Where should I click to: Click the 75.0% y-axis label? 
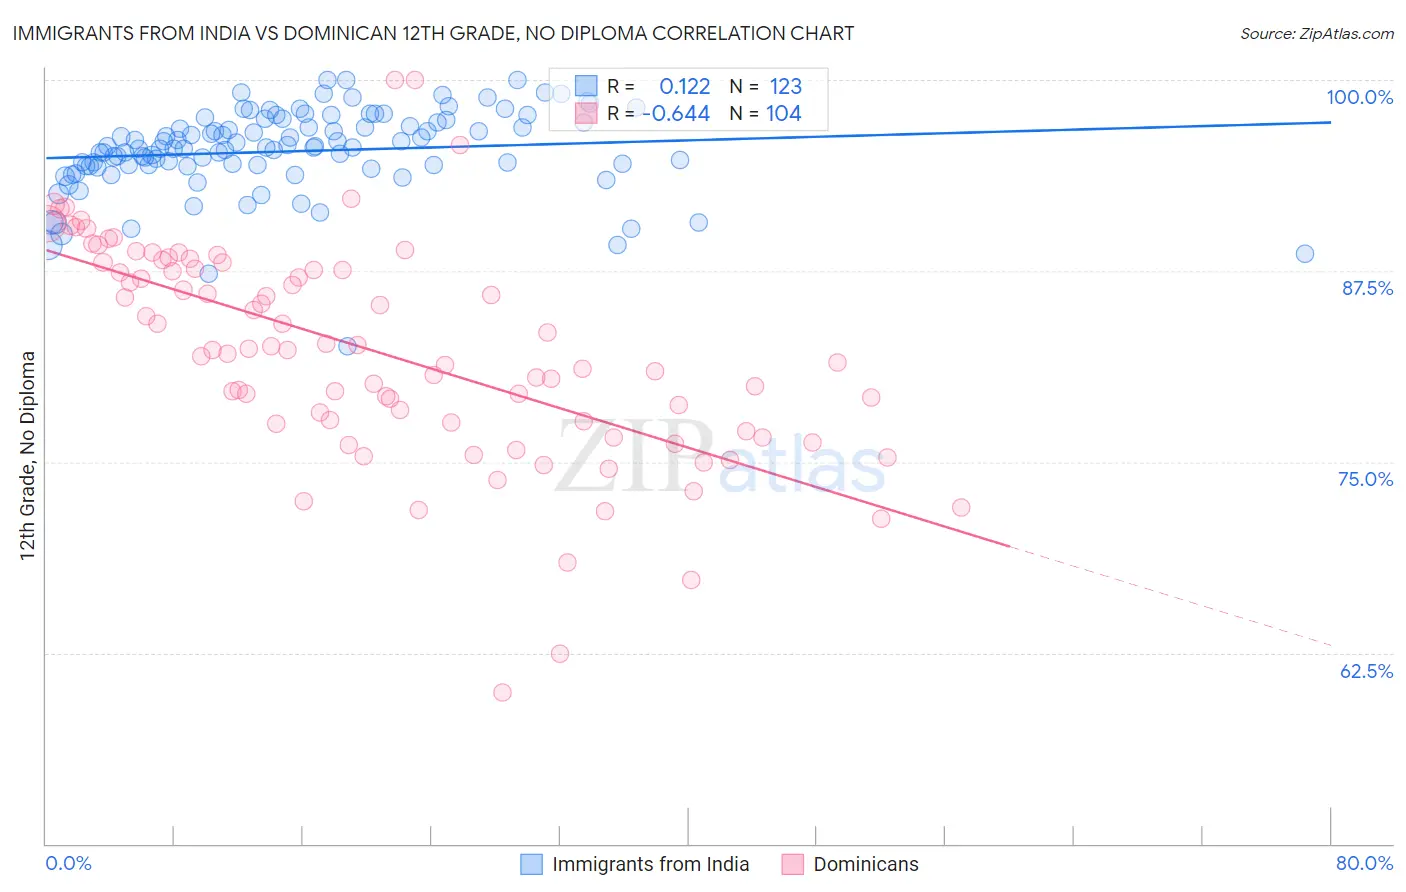coord(1366,479)
